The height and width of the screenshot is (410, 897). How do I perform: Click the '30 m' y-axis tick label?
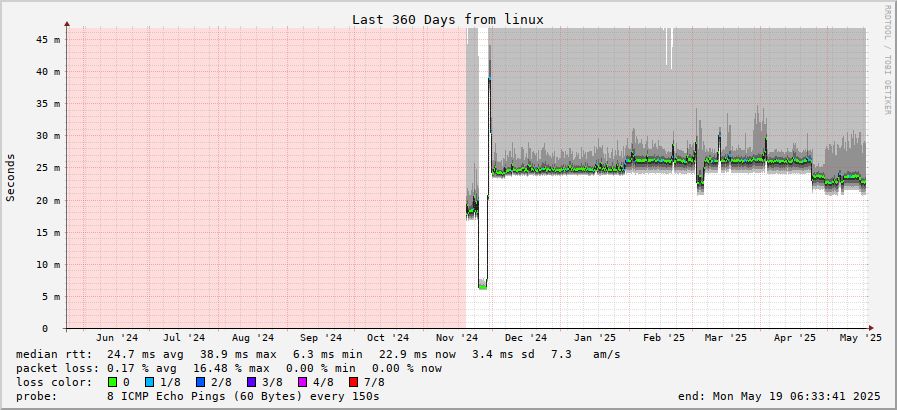click(x=49, y=136)
